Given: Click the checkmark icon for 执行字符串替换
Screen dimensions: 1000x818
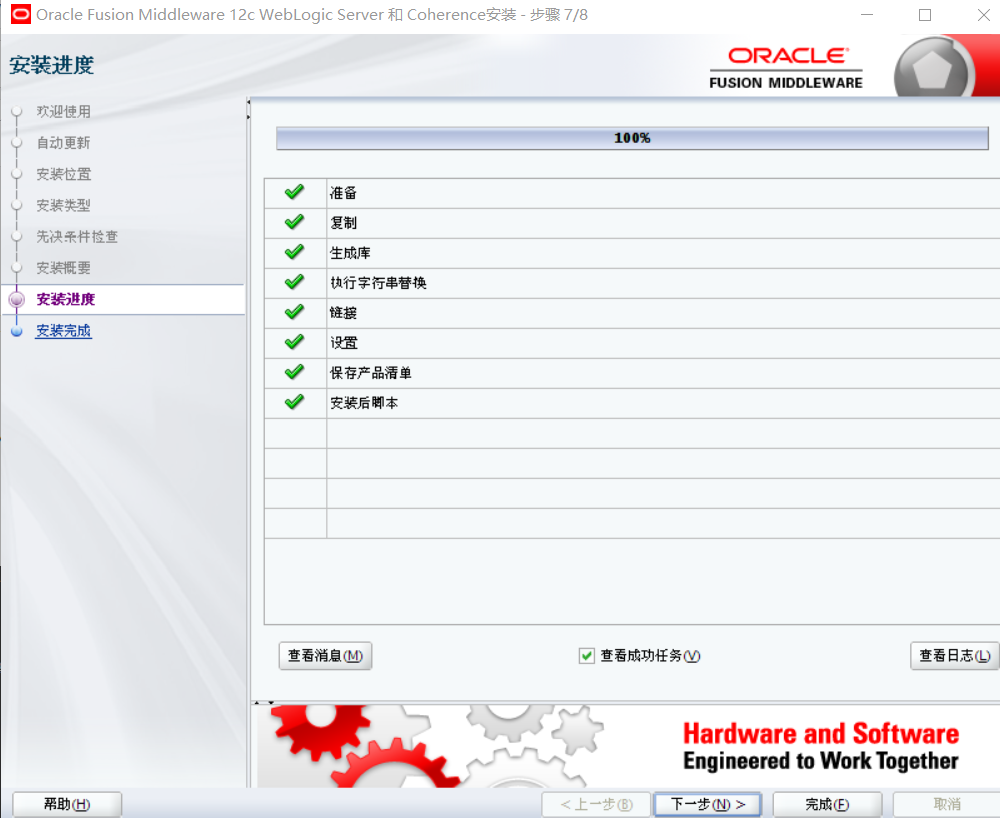Looking at the screenshot, I should pyautogui.click(x=294, y=282).
